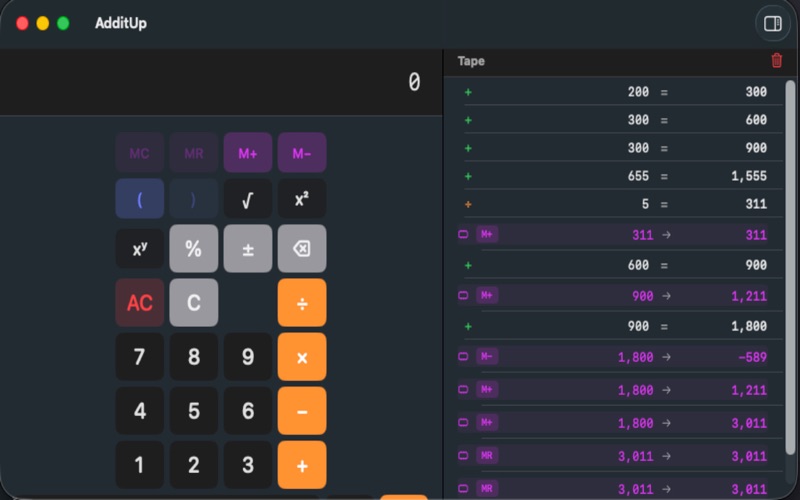Image resolution: width=800 pixels, height=500 pixels.
Task: Select tape row 300 = 900
Action: click(x=614, y=148)
